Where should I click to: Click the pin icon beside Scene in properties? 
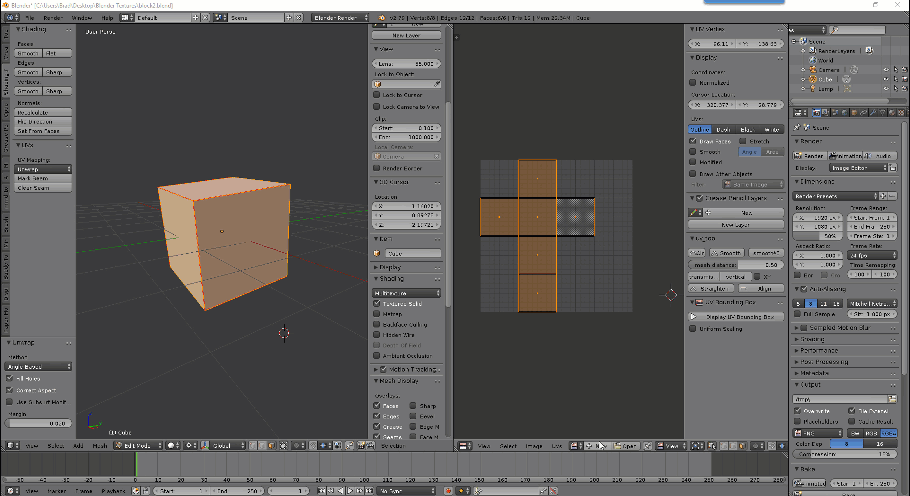(x=798, y=127)
